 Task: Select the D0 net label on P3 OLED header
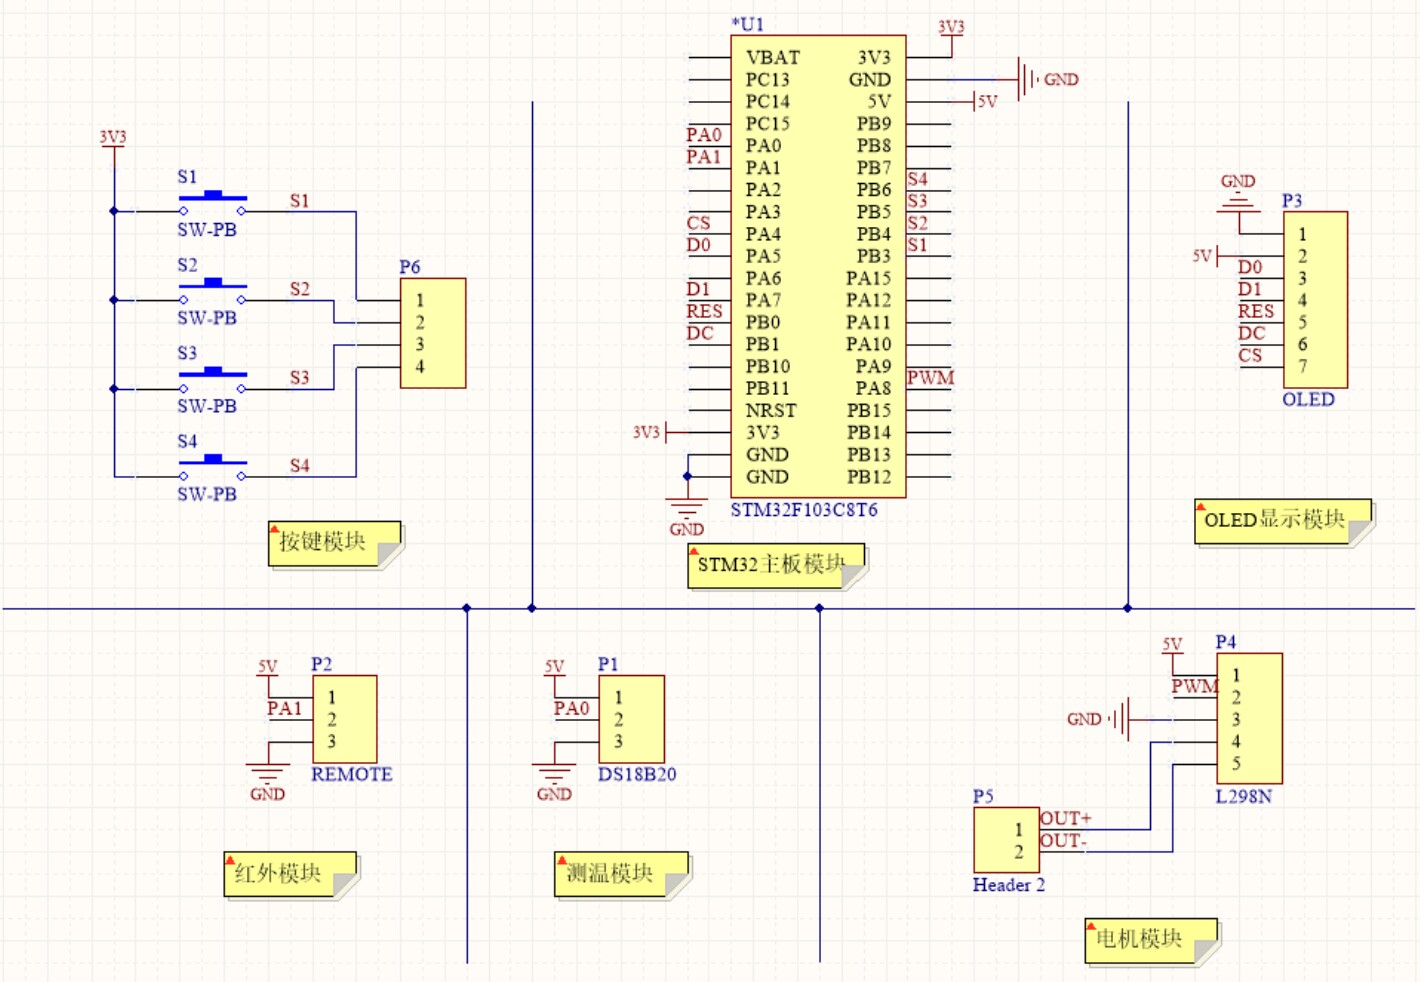(1250, 267)
